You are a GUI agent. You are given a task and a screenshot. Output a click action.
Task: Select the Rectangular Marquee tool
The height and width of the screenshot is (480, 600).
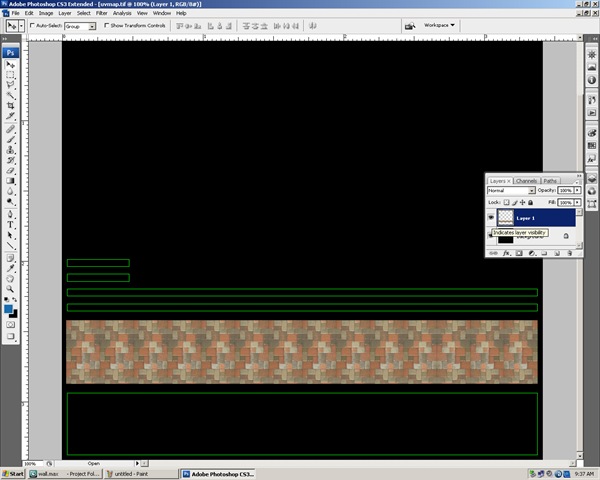click(10, 75)
